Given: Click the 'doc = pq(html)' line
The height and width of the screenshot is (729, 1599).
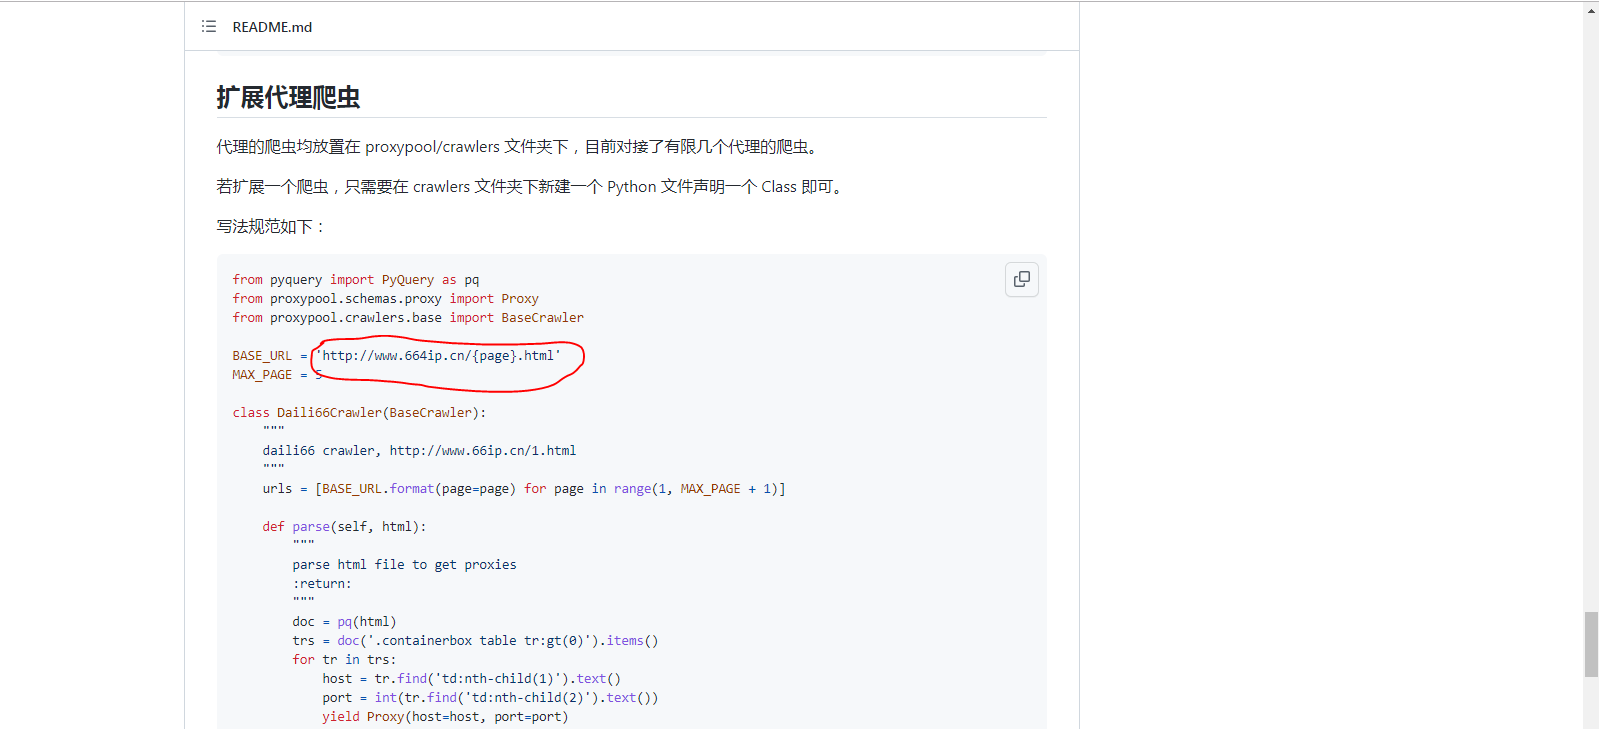Looking at the screenshot, I should [344, 622].
